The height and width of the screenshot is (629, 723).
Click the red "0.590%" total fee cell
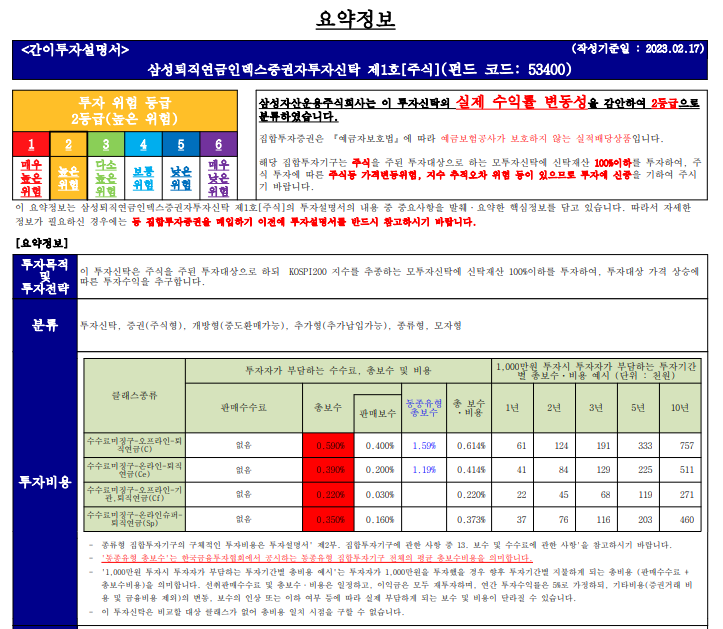328,445
